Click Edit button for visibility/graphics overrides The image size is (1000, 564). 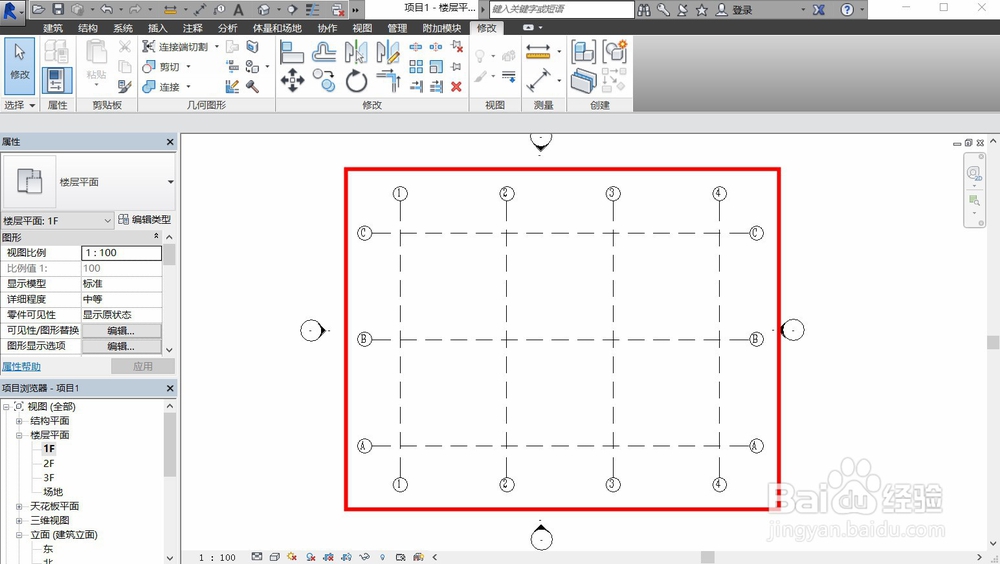tap(121, 330)
